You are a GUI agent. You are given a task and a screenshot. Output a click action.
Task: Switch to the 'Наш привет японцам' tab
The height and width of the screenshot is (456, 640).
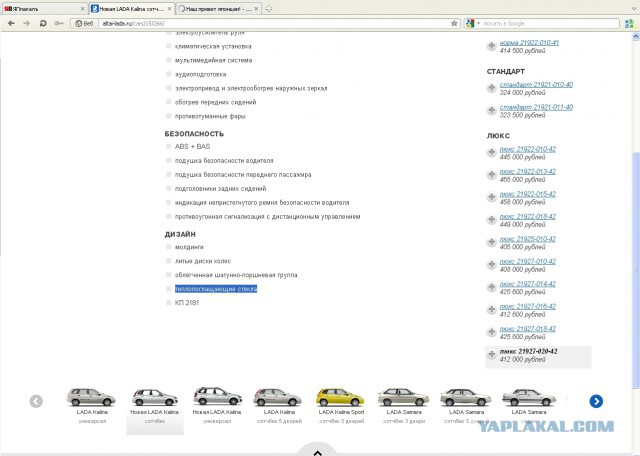(x=218, y=9)
